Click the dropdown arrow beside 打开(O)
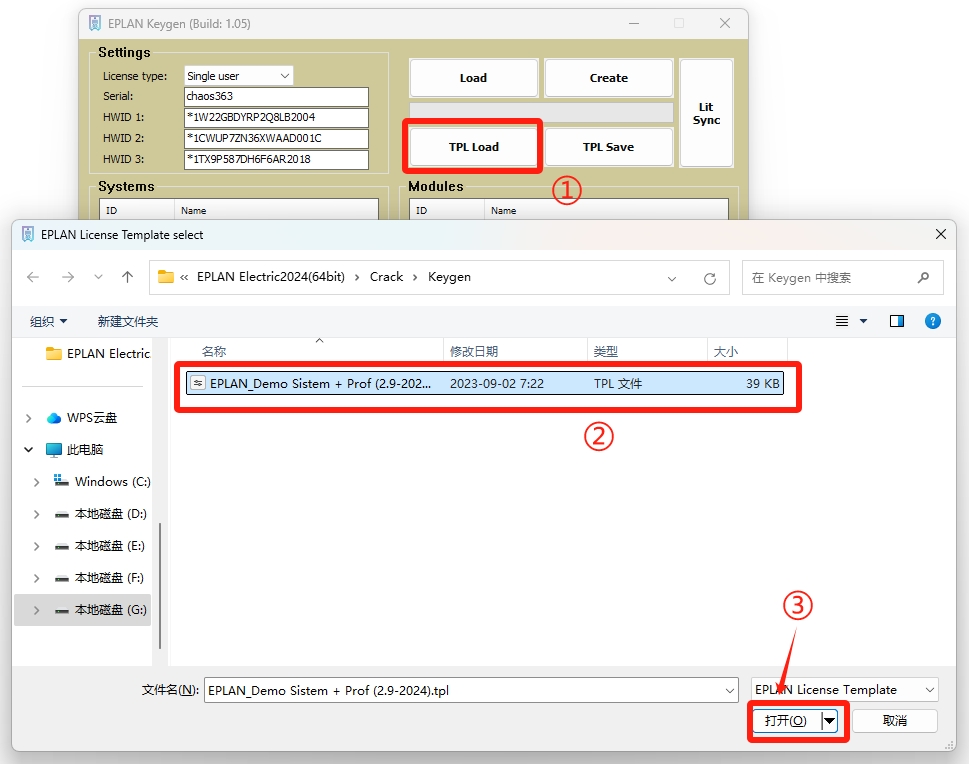969x764 pixels. tap(829, 721)
